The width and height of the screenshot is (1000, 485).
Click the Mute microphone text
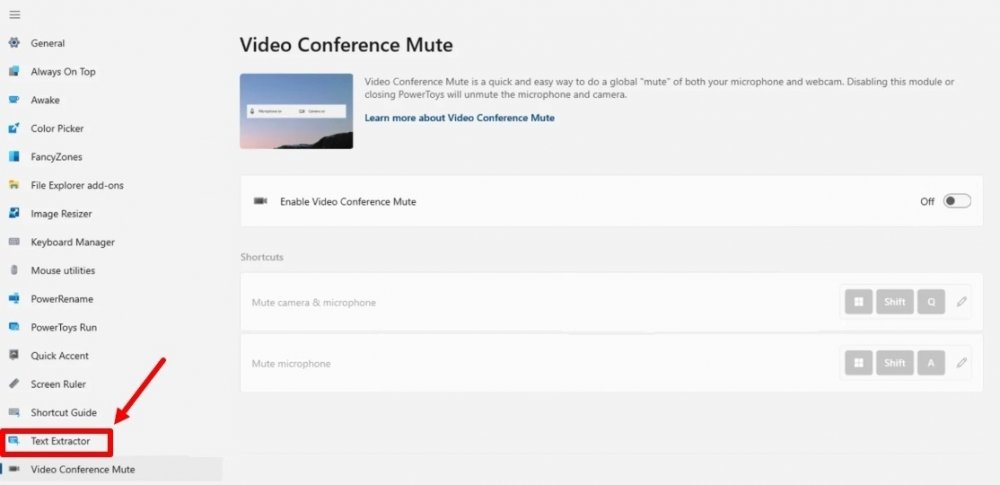tap(291, 364)
